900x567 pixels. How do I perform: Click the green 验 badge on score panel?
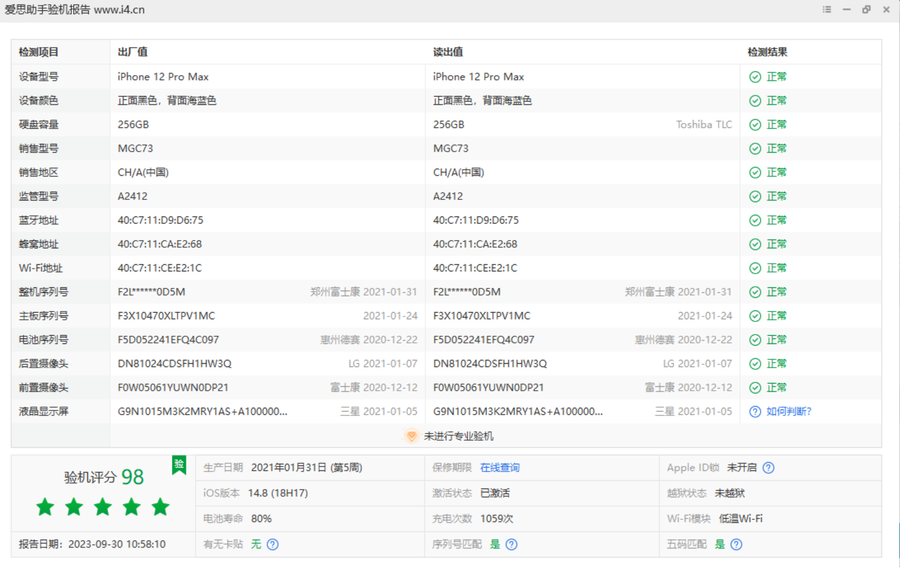tap(179, 465)
